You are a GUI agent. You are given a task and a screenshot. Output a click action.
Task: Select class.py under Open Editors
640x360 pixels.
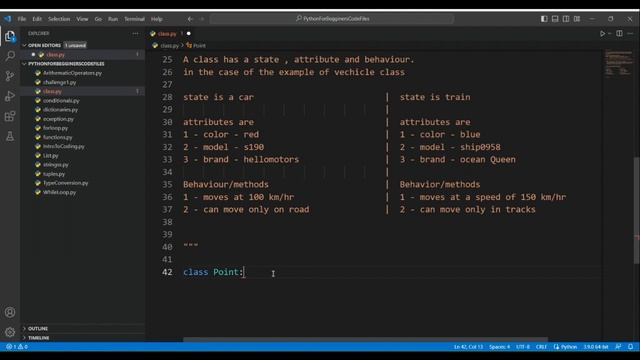coord(56,55)
